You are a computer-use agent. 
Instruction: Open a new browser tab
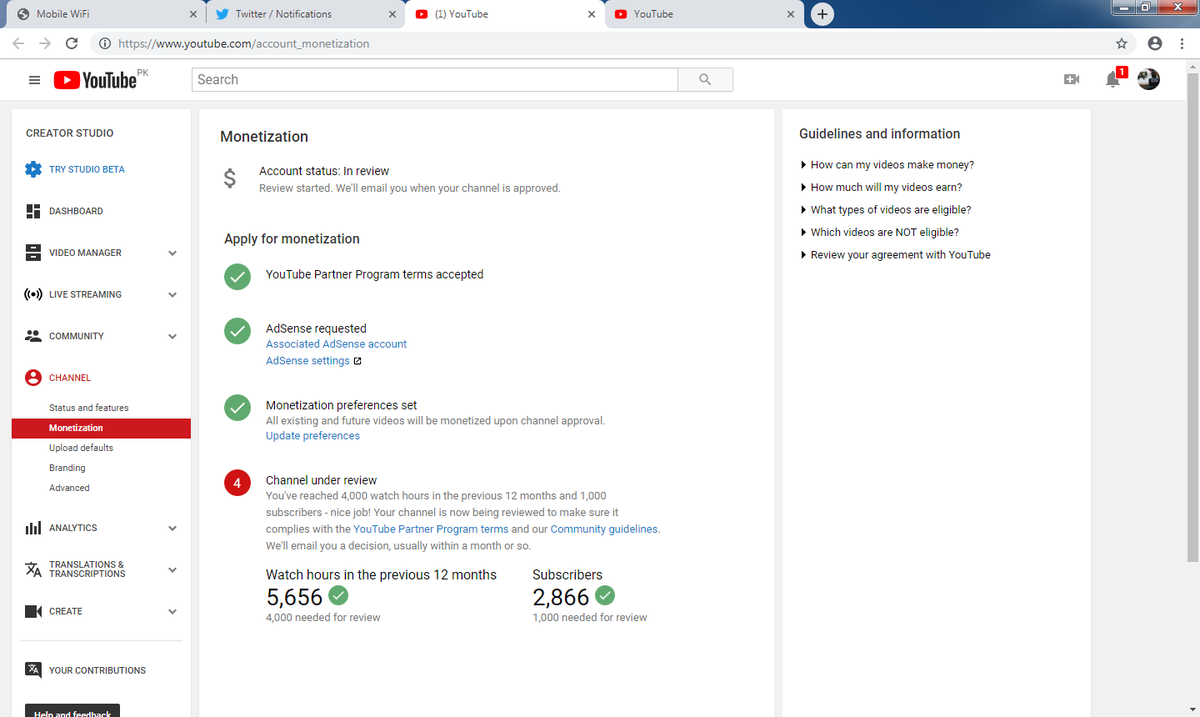point(822,14)
